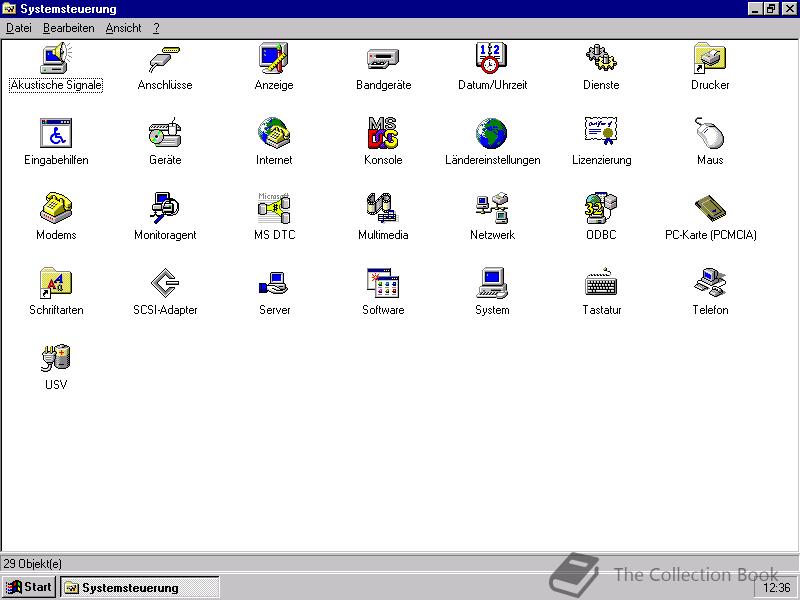
Task: Open the Anschlüsse control panel icon
Action: tap(165, 59)
